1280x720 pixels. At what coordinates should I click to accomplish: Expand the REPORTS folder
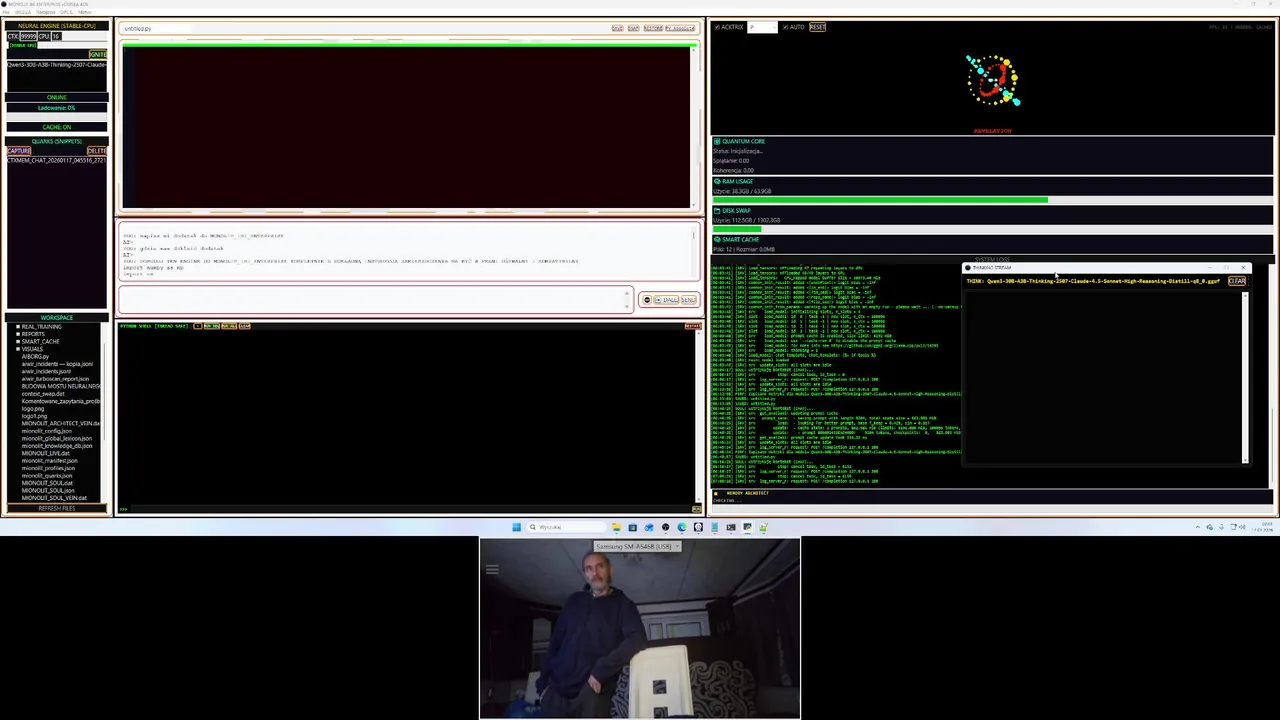pos(18,334)
